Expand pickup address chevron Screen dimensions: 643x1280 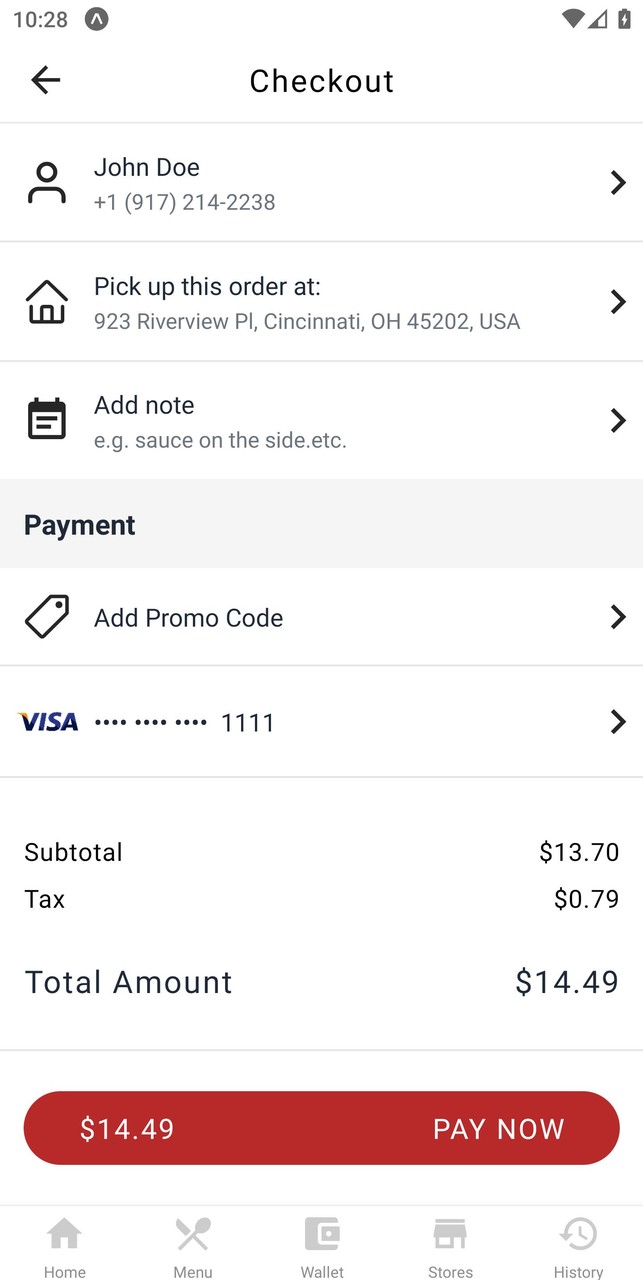click(x=618, y=302)
